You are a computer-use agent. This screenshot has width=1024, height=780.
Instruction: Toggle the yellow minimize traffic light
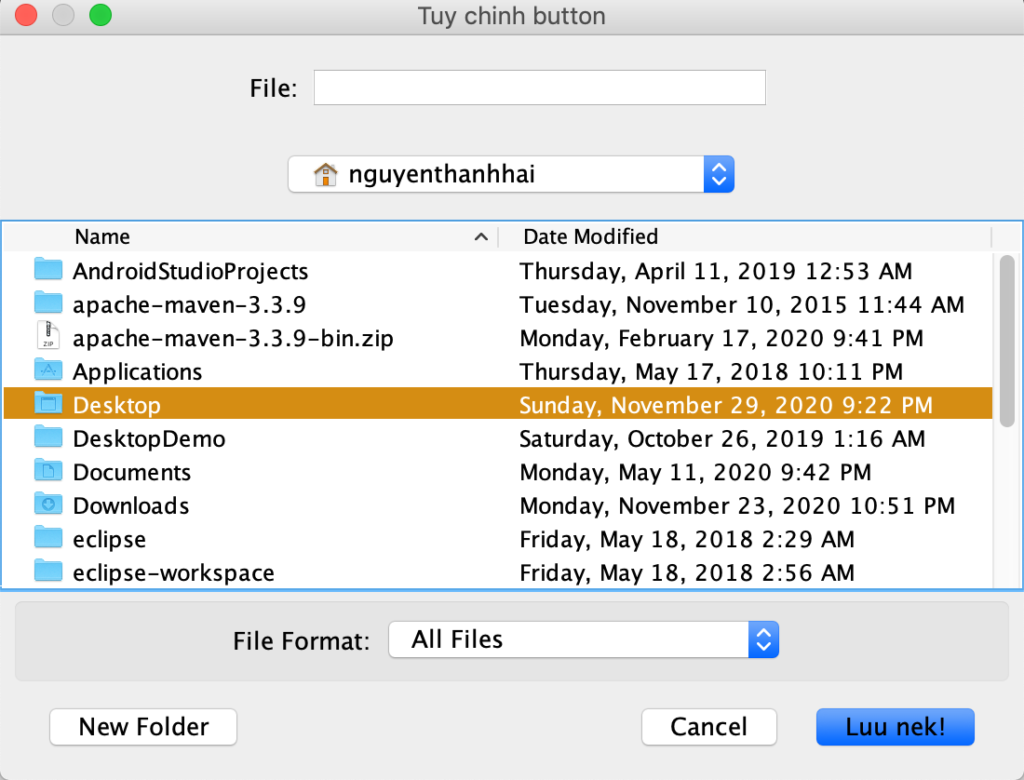(62, 16)
